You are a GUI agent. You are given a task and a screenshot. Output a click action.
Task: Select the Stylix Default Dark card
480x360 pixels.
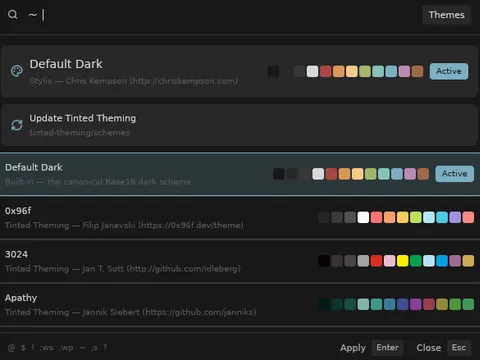pyautogui.click(x=239, y=71)
